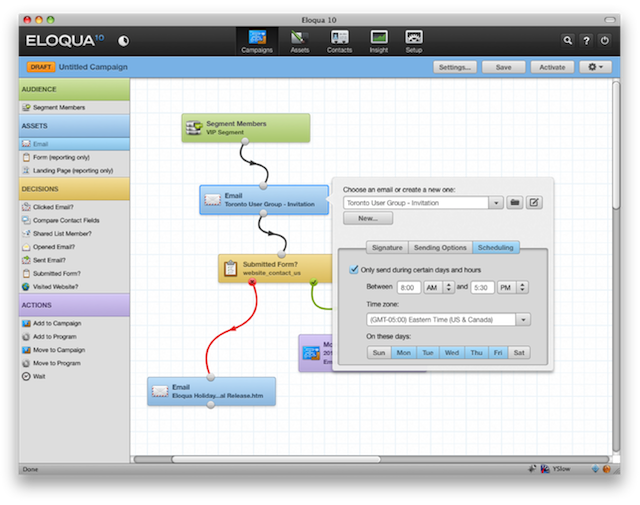This screenshot has width=640, height=505.
Task: Browse emails with the folder icon
Action: click(515, 202)
